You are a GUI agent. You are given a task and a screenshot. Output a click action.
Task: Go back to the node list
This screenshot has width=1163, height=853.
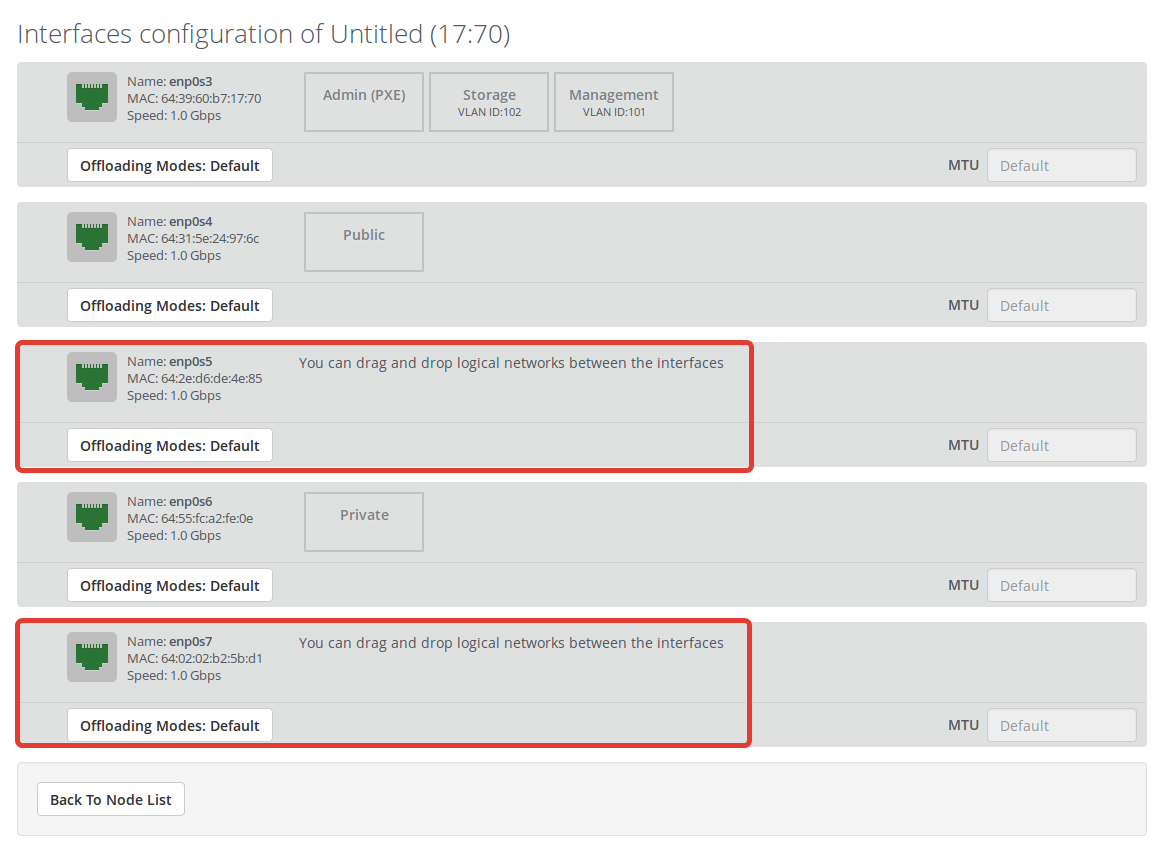coord(111,800)
